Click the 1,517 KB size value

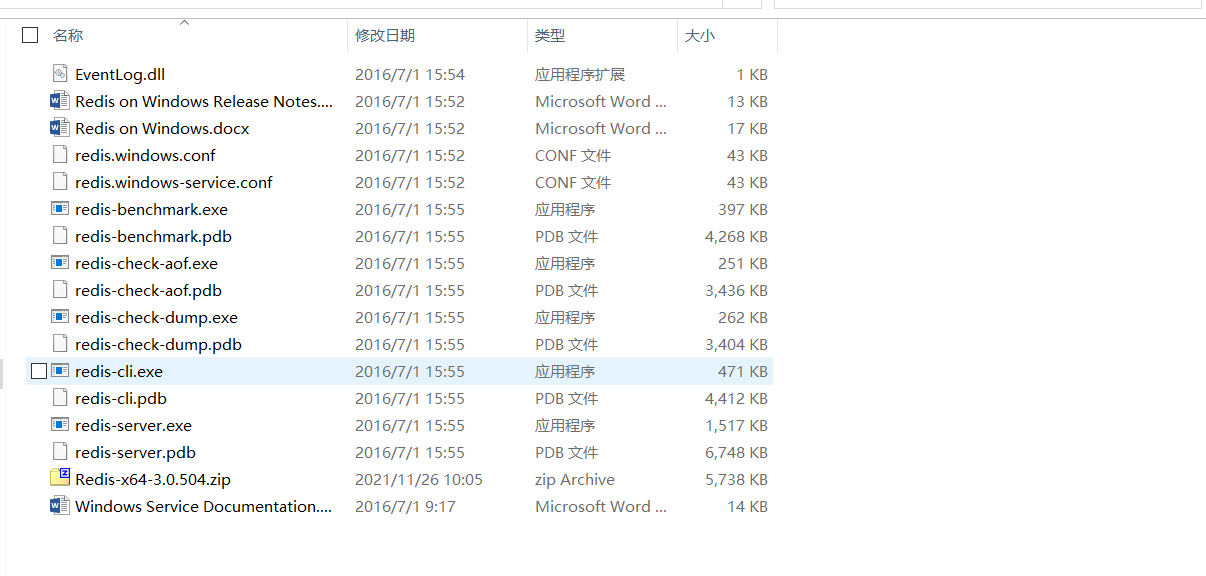tap(736, 425)
